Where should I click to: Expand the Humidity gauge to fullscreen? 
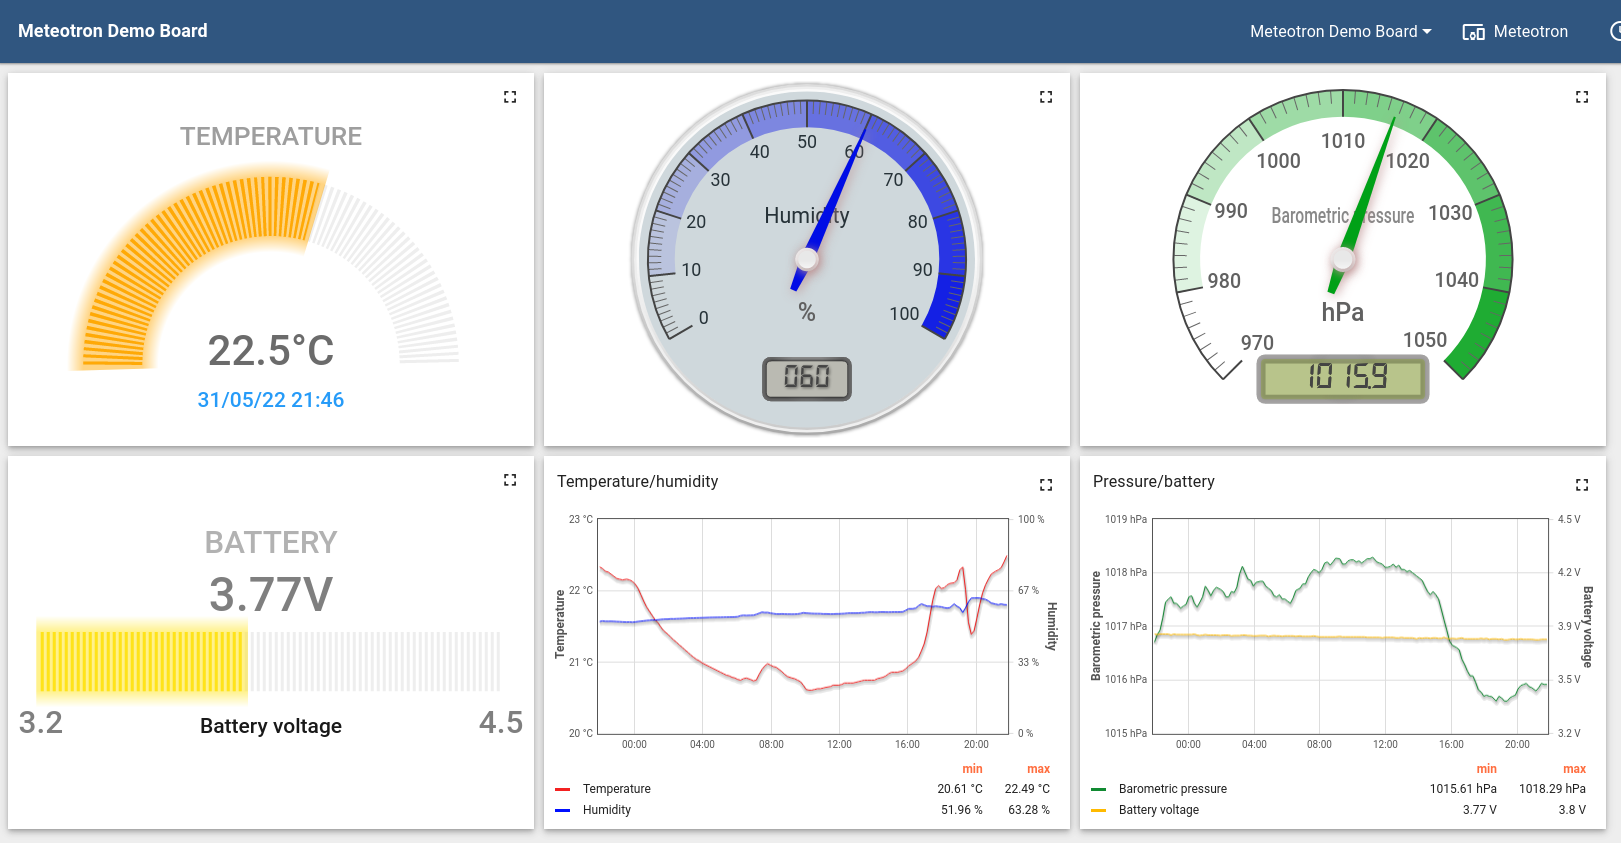[x=1046, y=97]
